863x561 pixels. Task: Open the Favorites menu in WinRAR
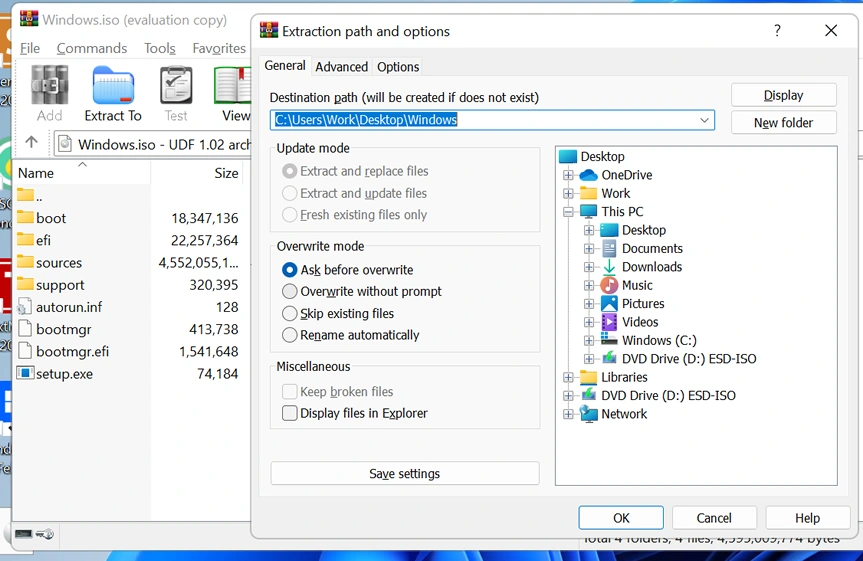219,48
